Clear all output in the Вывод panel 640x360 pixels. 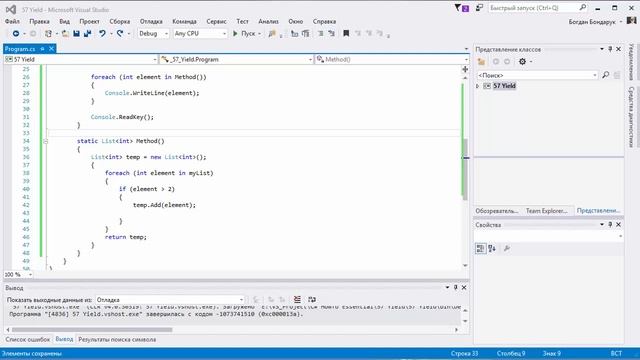click(297, 300)
